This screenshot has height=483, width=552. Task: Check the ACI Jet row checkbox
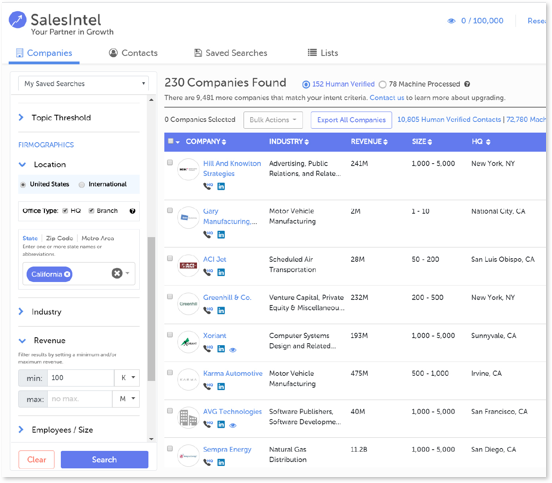(x=170, y=258)
